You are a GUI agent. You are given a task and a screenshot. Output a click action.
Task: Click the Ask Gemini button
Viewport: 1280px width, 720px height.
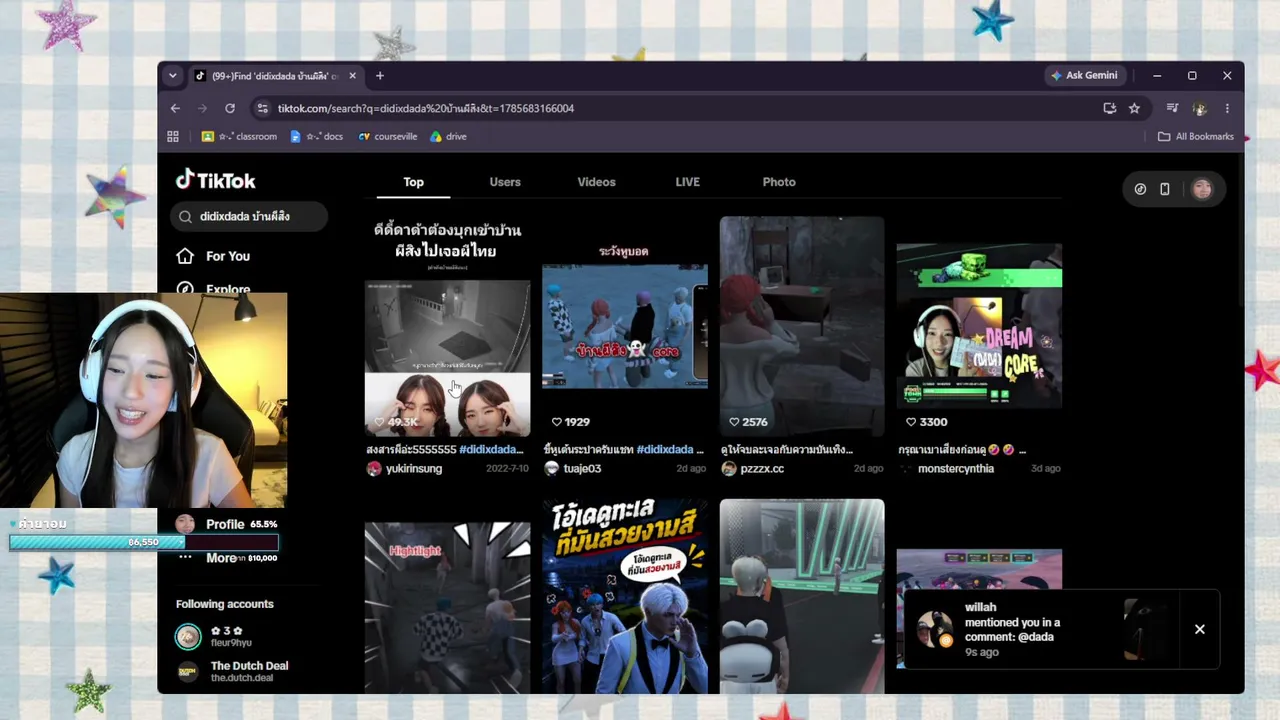[x=1084, y=75]
